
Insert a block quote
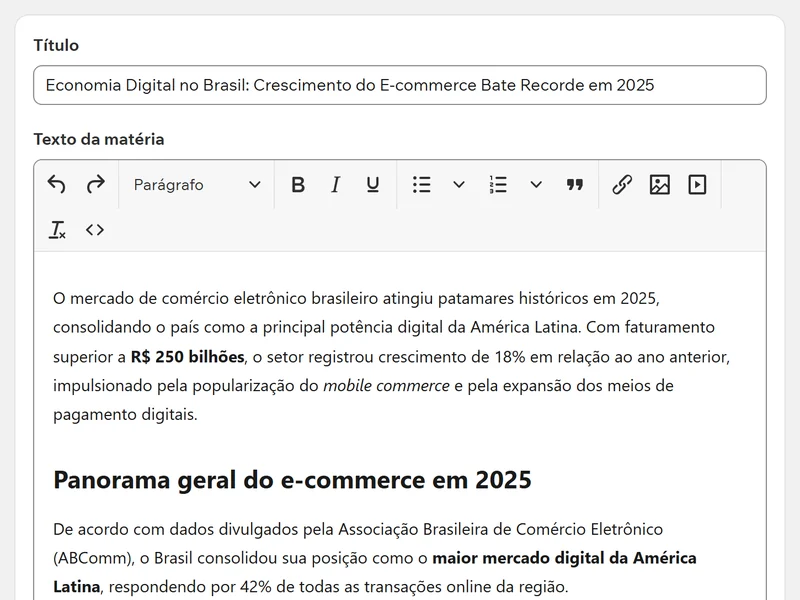[575, 184]
